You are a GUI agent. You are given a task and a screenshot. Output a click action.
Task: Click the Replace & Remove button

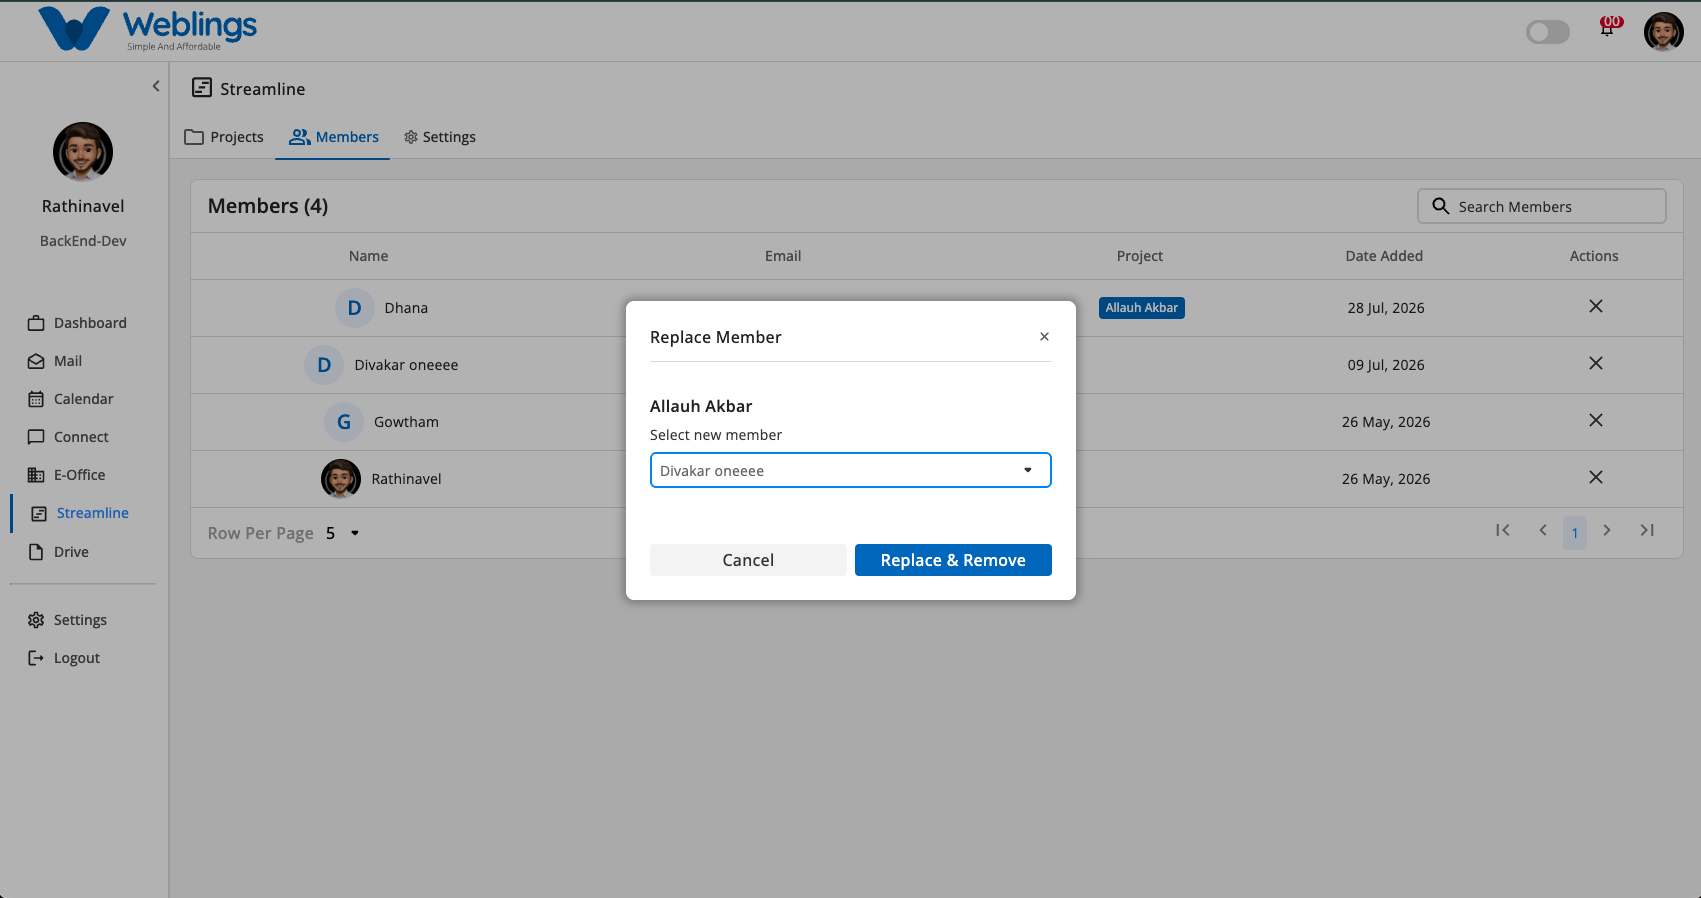coord(953,560)
